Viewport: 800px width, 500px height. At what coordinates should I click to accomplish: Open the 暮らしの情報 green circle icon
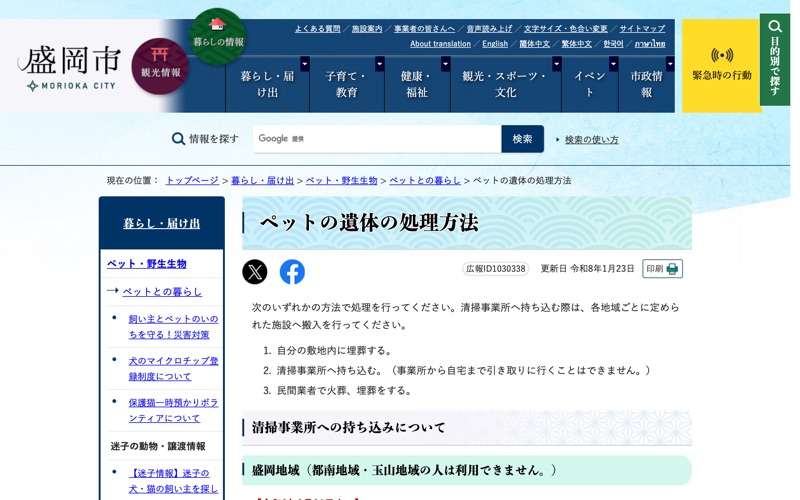218,36
